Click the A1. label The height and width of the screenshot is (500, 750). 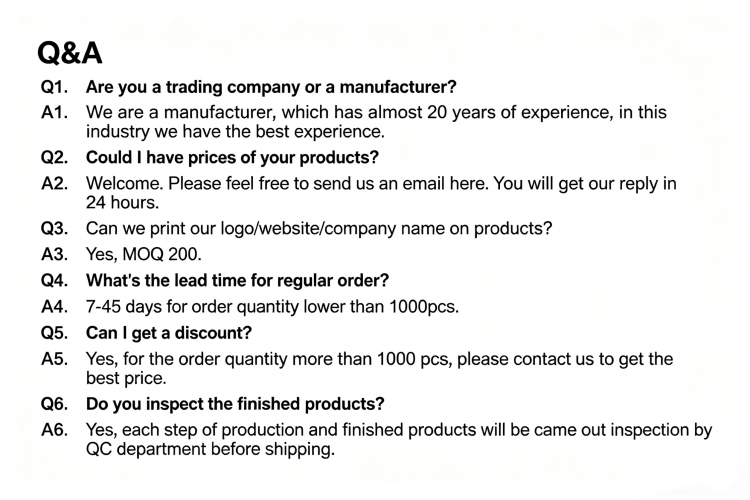click(x=54, y=112)
